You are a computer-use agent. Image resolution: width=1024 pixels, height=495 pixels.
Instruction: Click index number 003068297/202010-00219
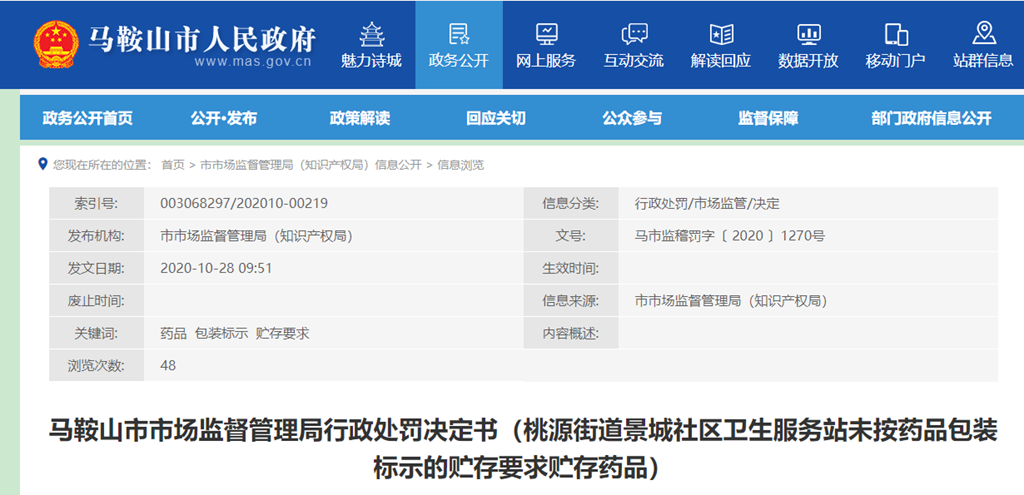(x=244, y=203)
